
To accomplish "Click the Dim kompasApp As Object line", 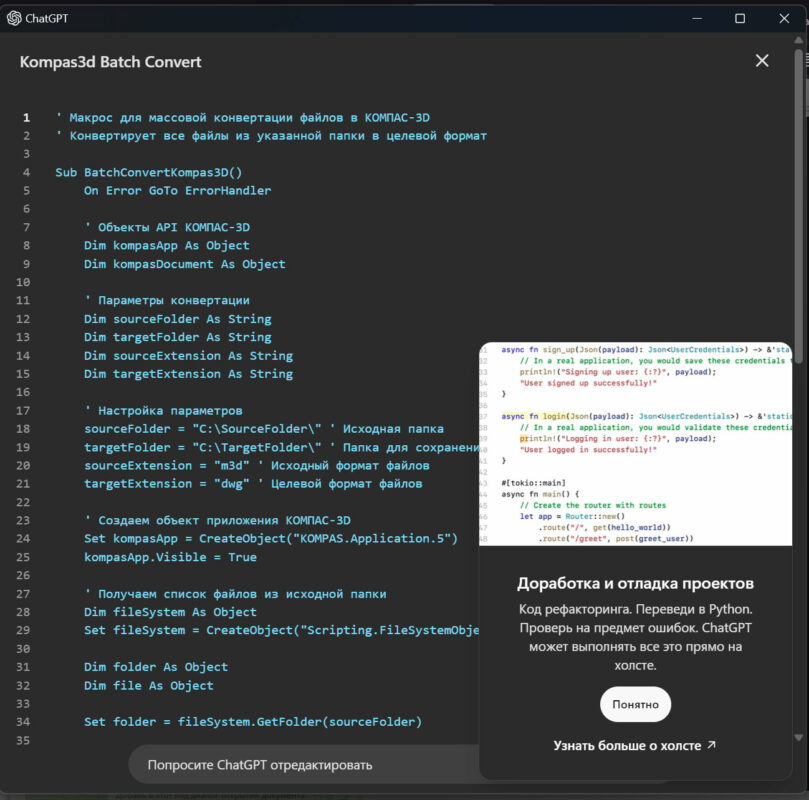I will click(x=167, y=246).
